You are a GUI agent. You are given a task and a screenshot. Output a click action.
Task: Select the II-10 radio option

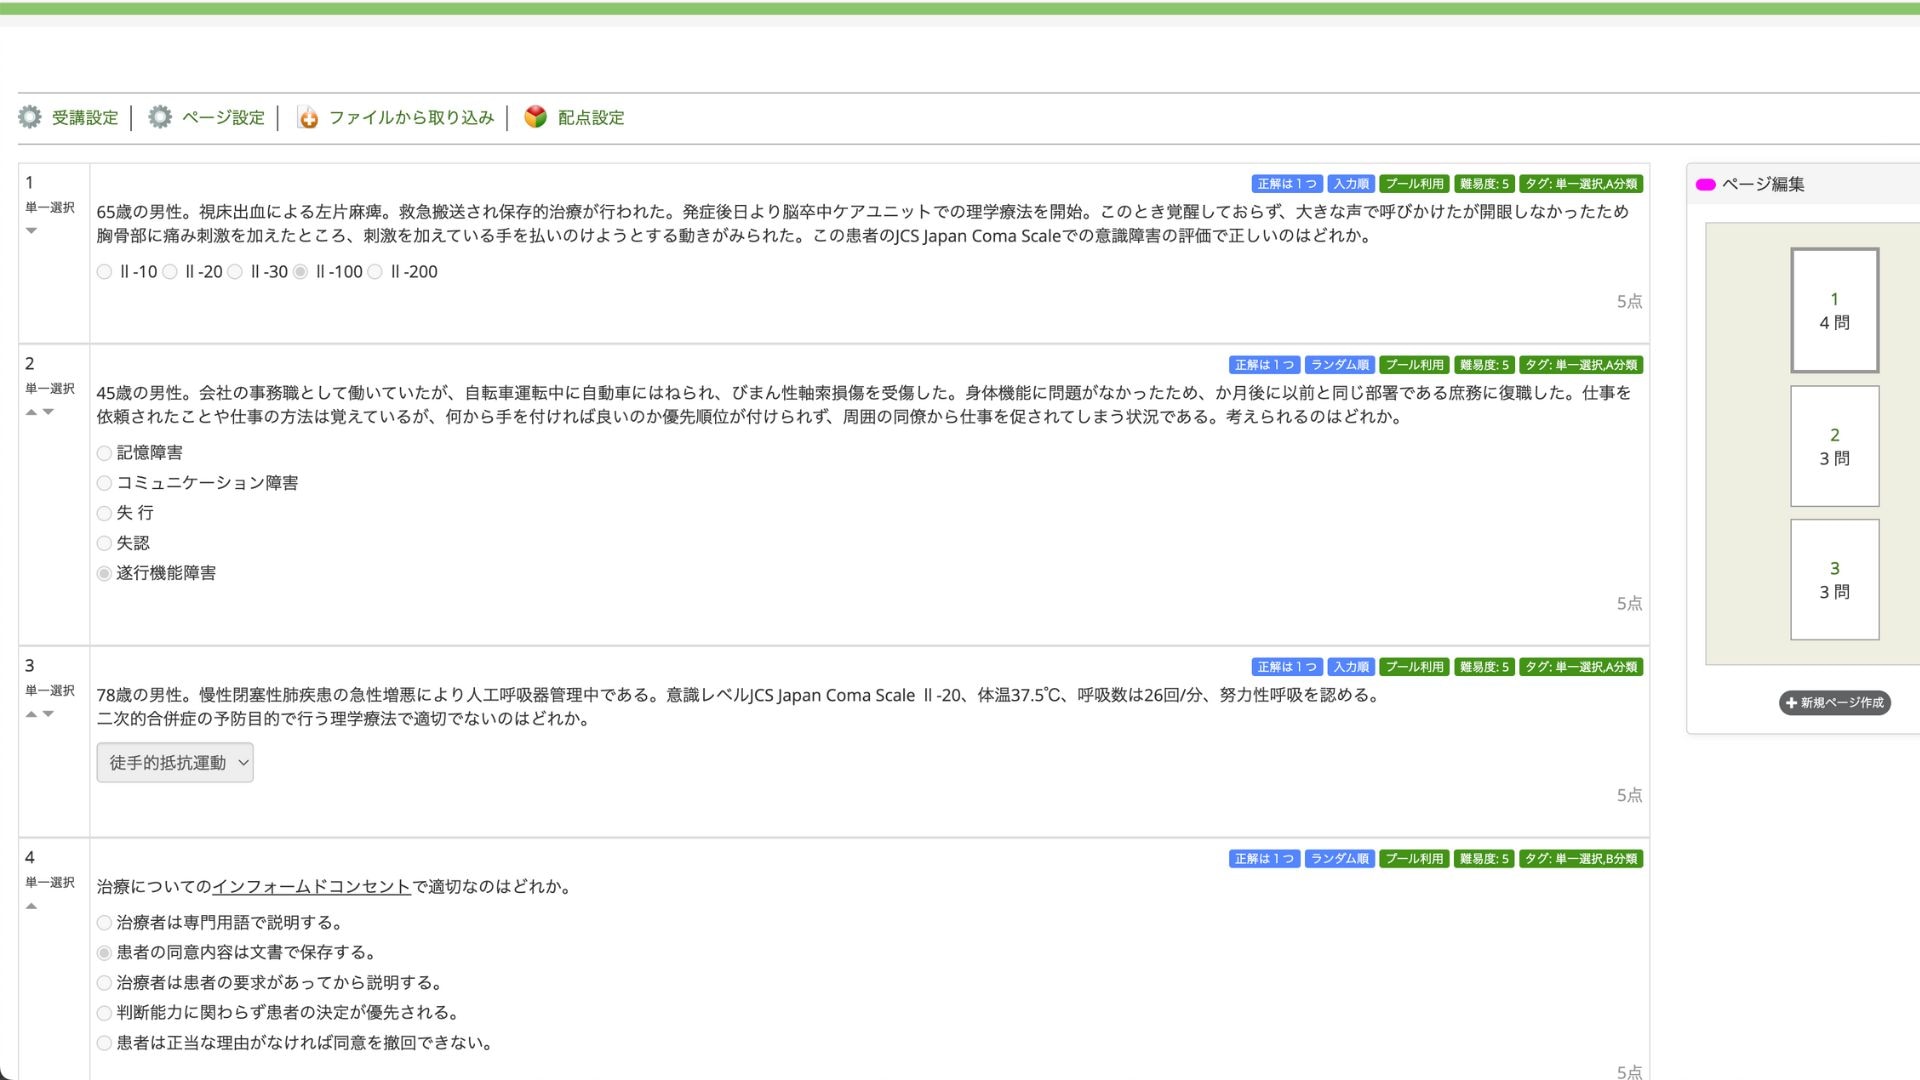coord(104,272)
